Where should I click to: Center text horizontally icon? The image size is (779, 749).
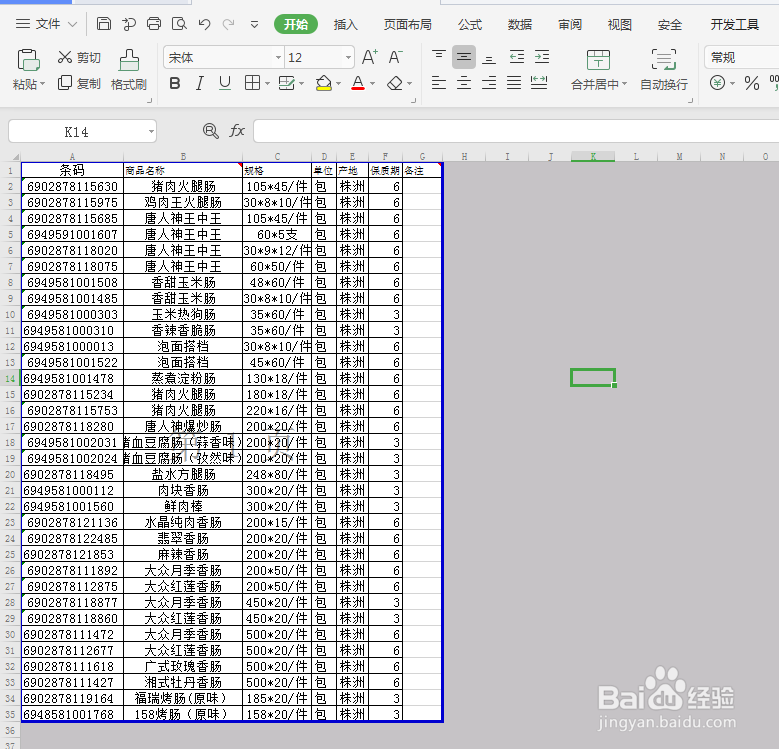click(464, 83)
